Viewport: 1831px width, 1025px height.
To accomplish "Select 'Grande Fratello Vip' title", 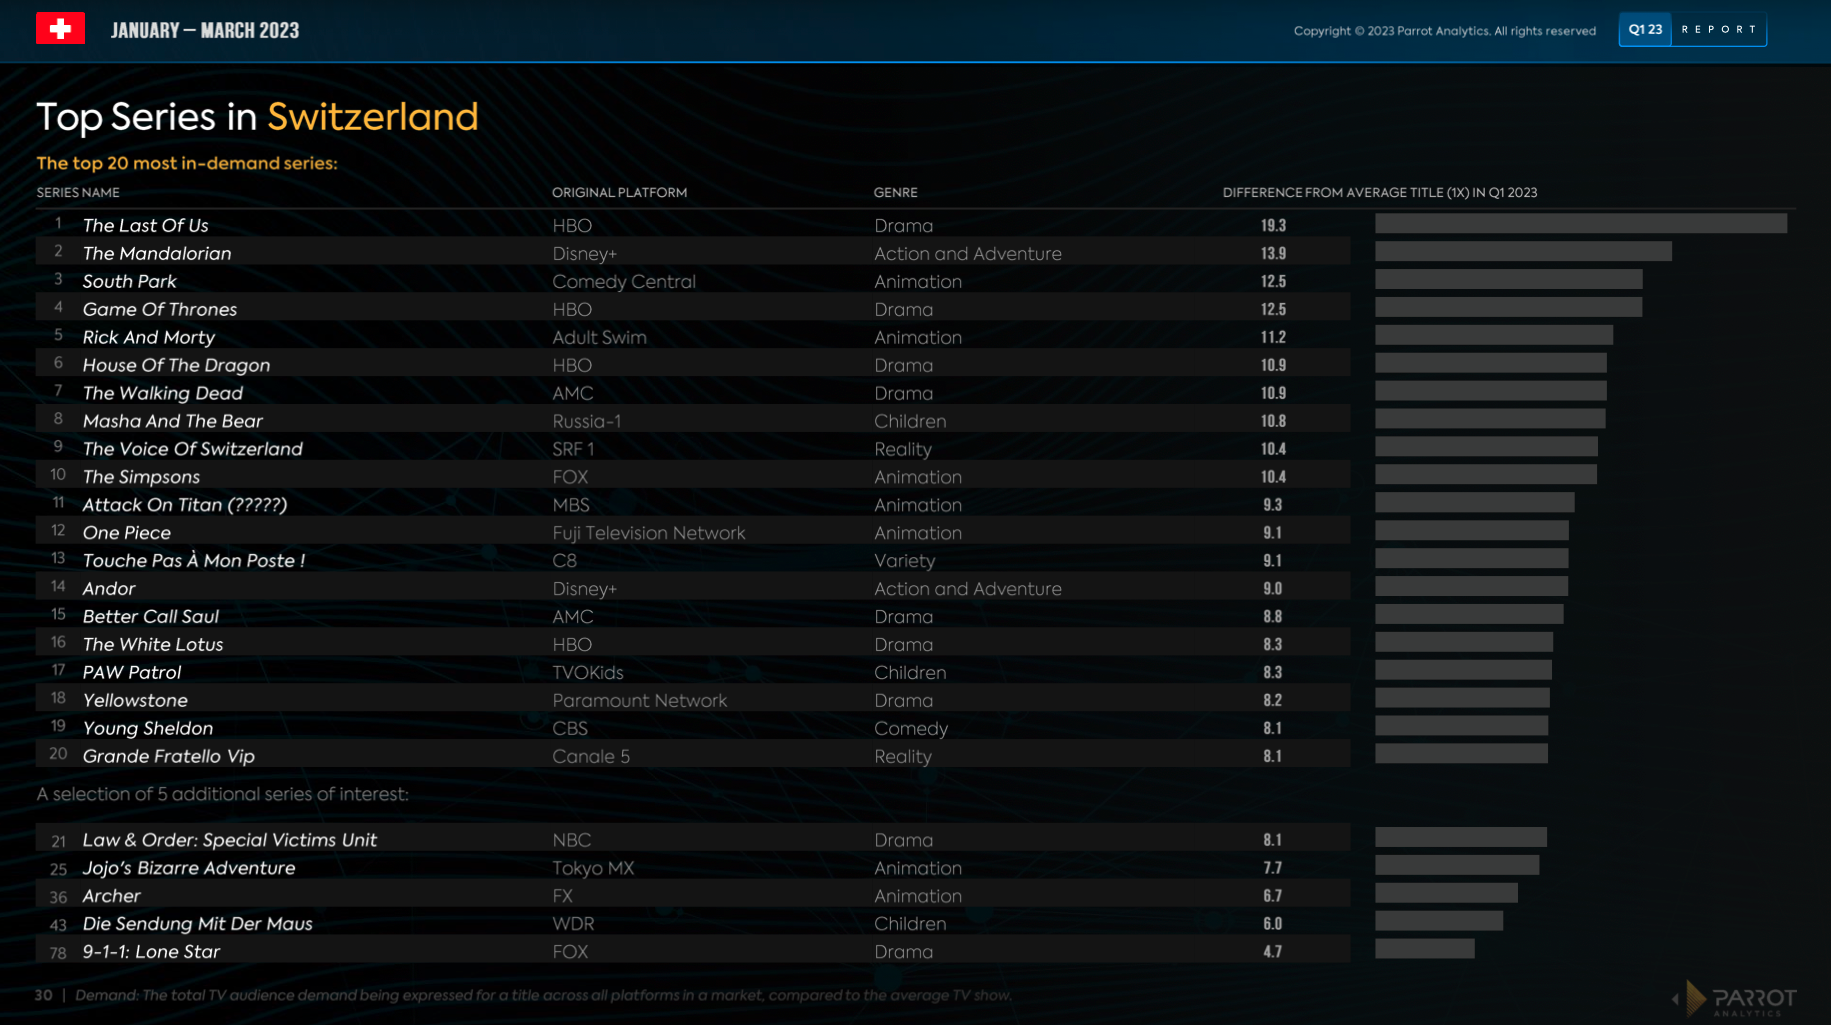I will pyautogui.click(x=168, y=757).
